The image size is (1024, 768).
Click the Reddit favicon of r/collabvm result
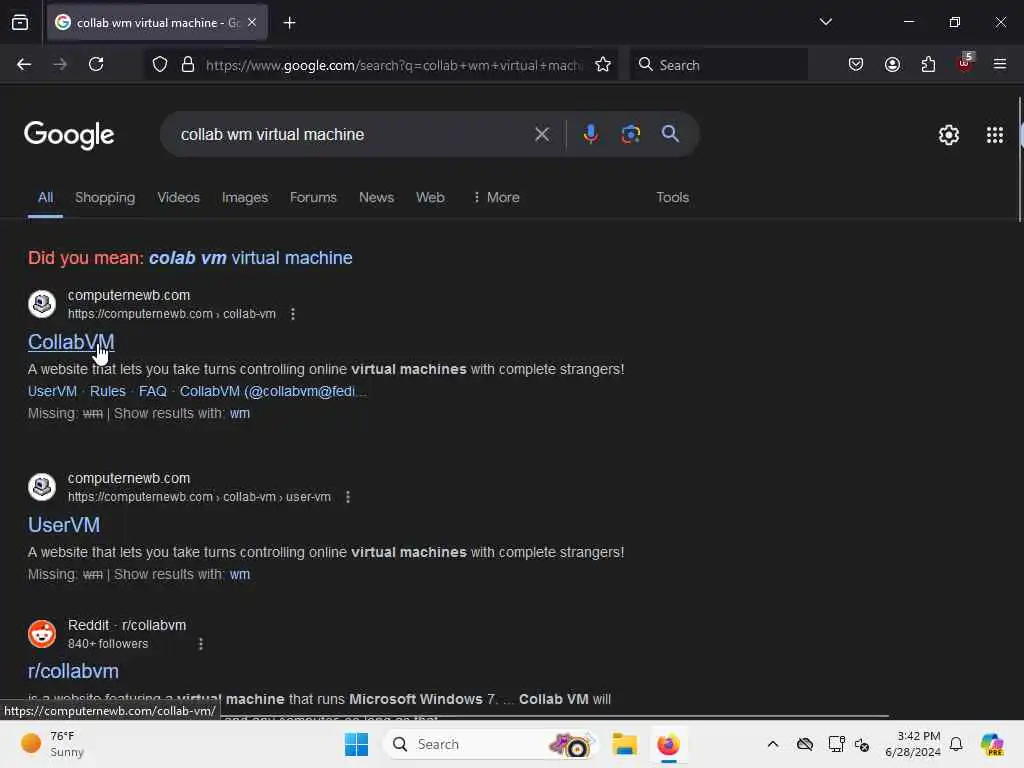tap(42, 633)
